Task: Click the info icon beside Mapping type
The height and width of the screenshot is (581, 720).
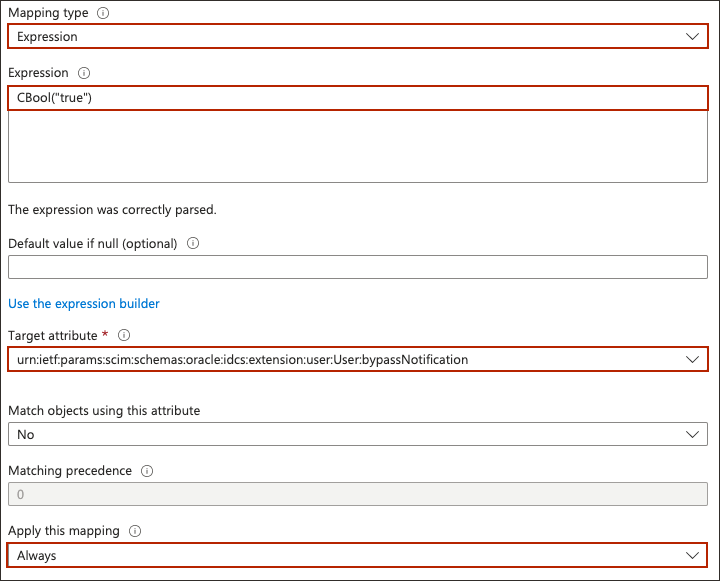Action: [104, 13]
